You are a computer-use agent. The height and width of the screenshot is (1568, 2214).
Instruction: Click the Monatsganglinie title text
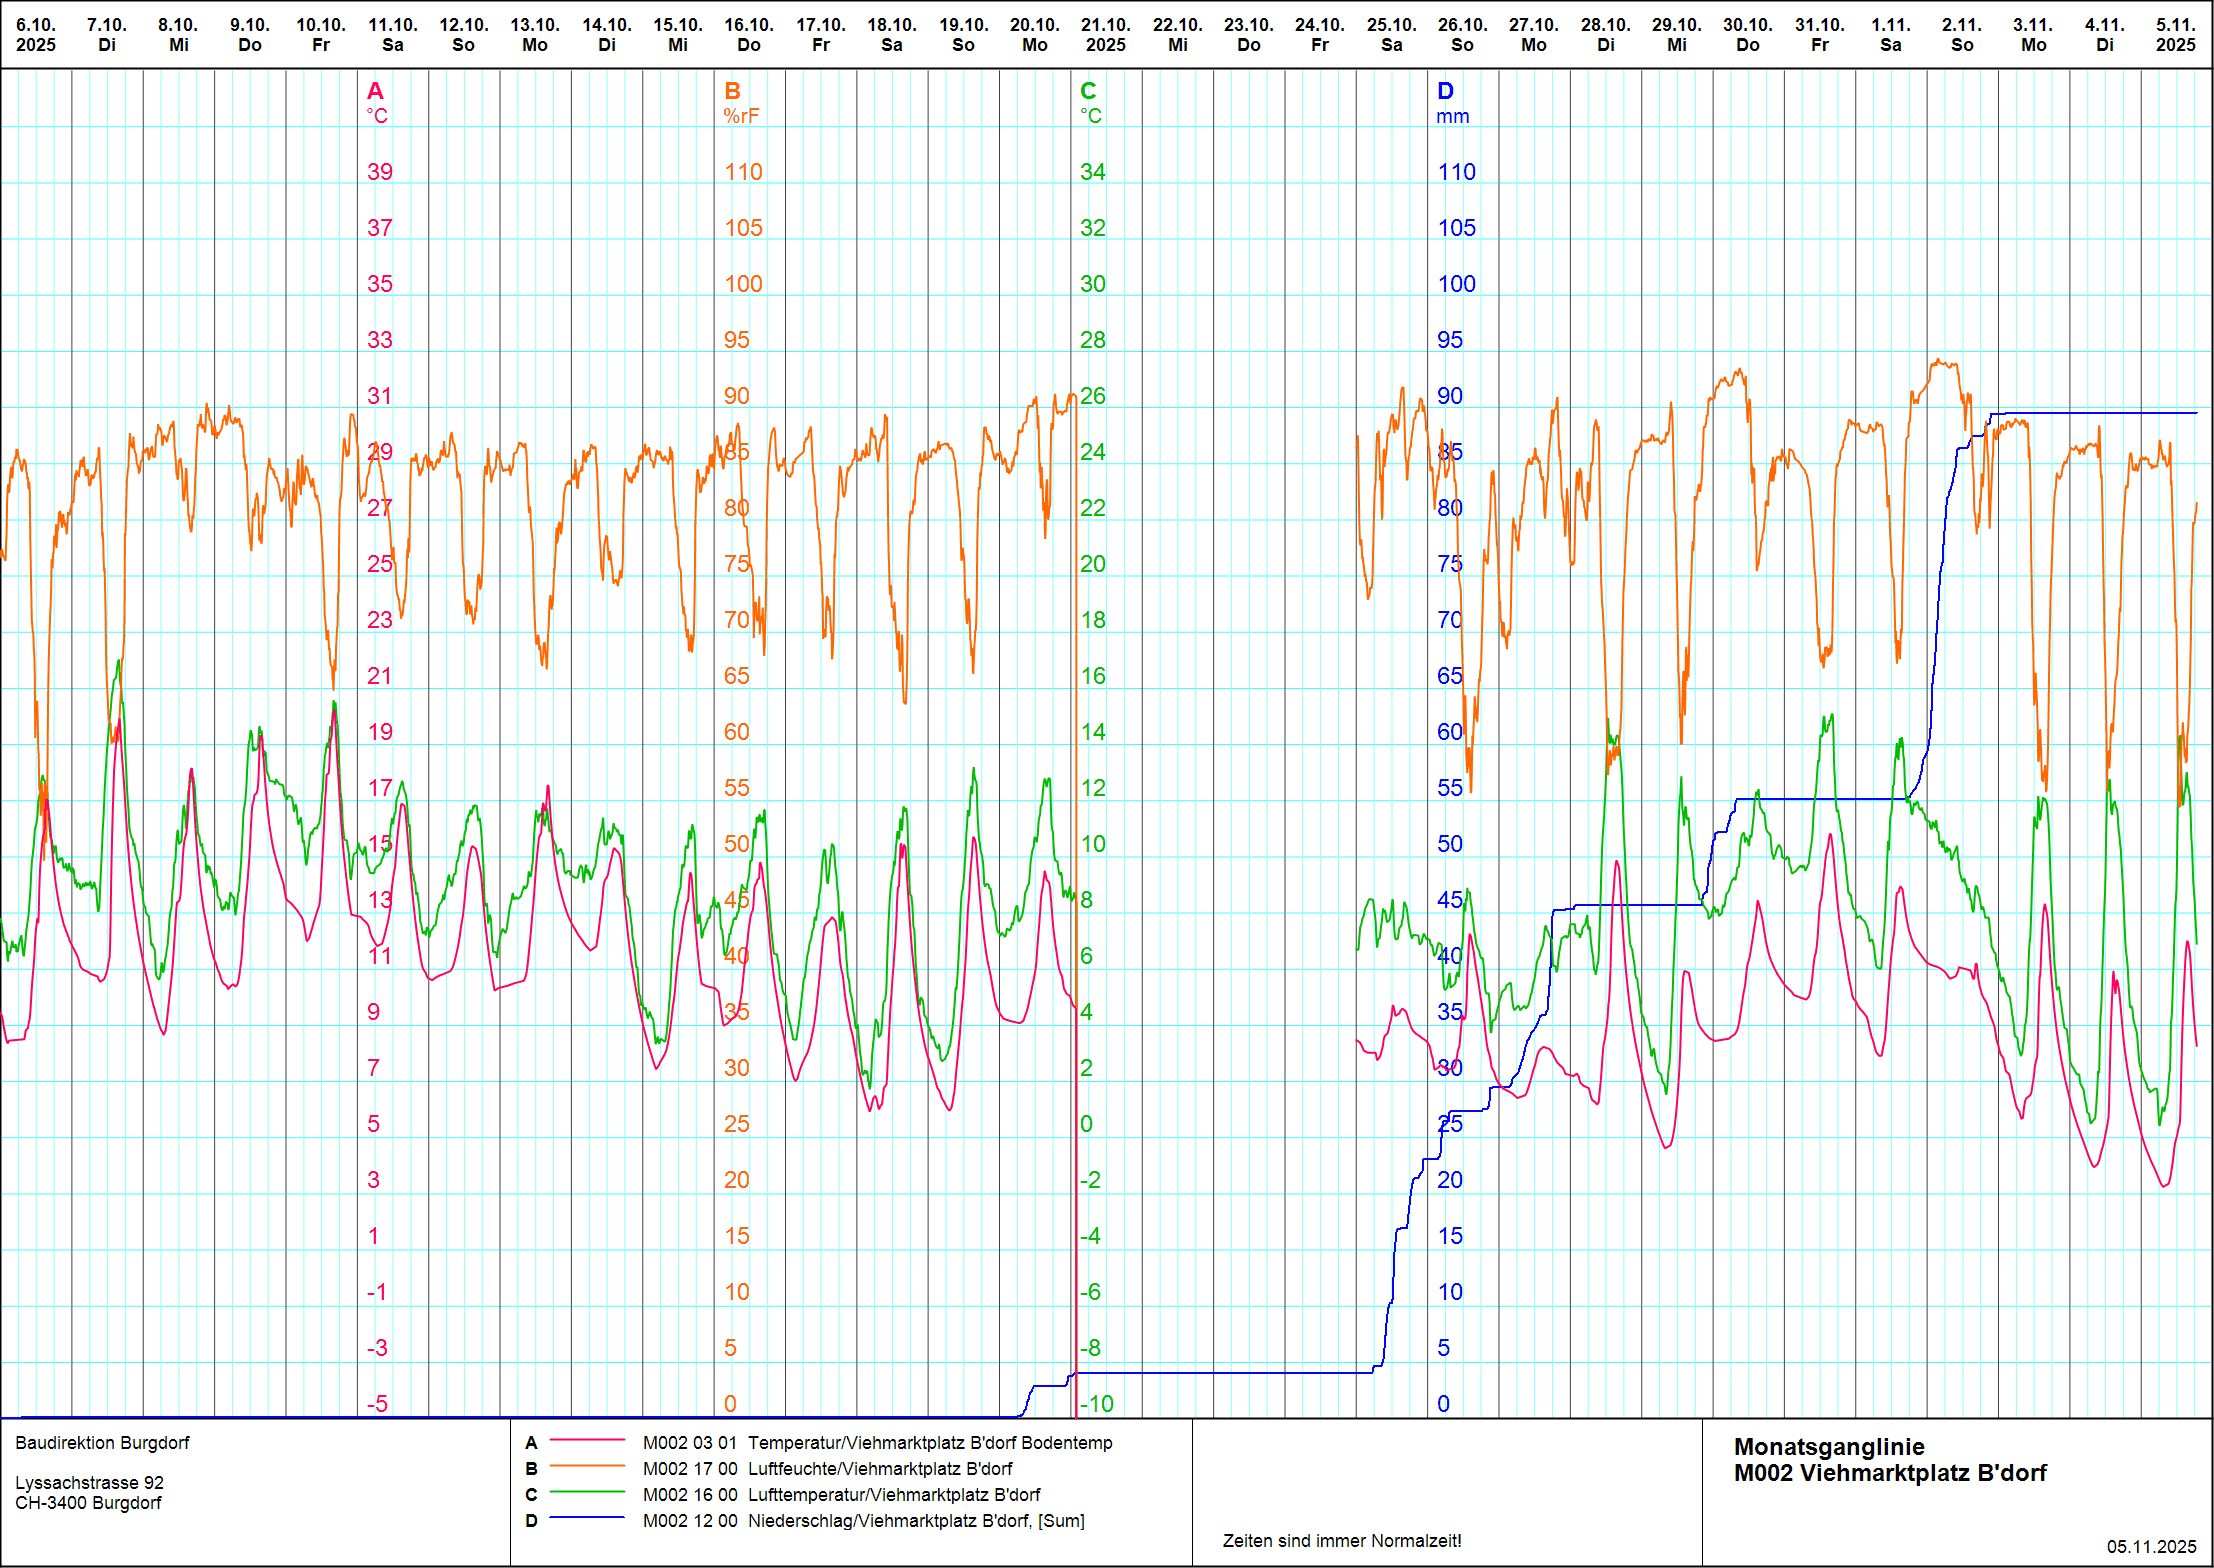click(x=1829, y=1446)
